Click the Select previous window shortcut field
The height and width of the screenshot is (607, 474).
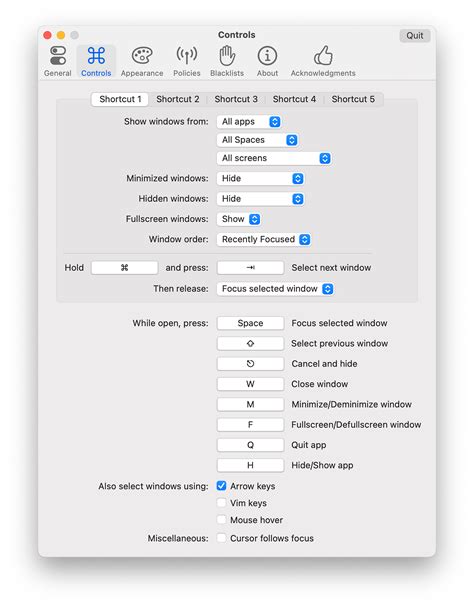pos(250,343)
